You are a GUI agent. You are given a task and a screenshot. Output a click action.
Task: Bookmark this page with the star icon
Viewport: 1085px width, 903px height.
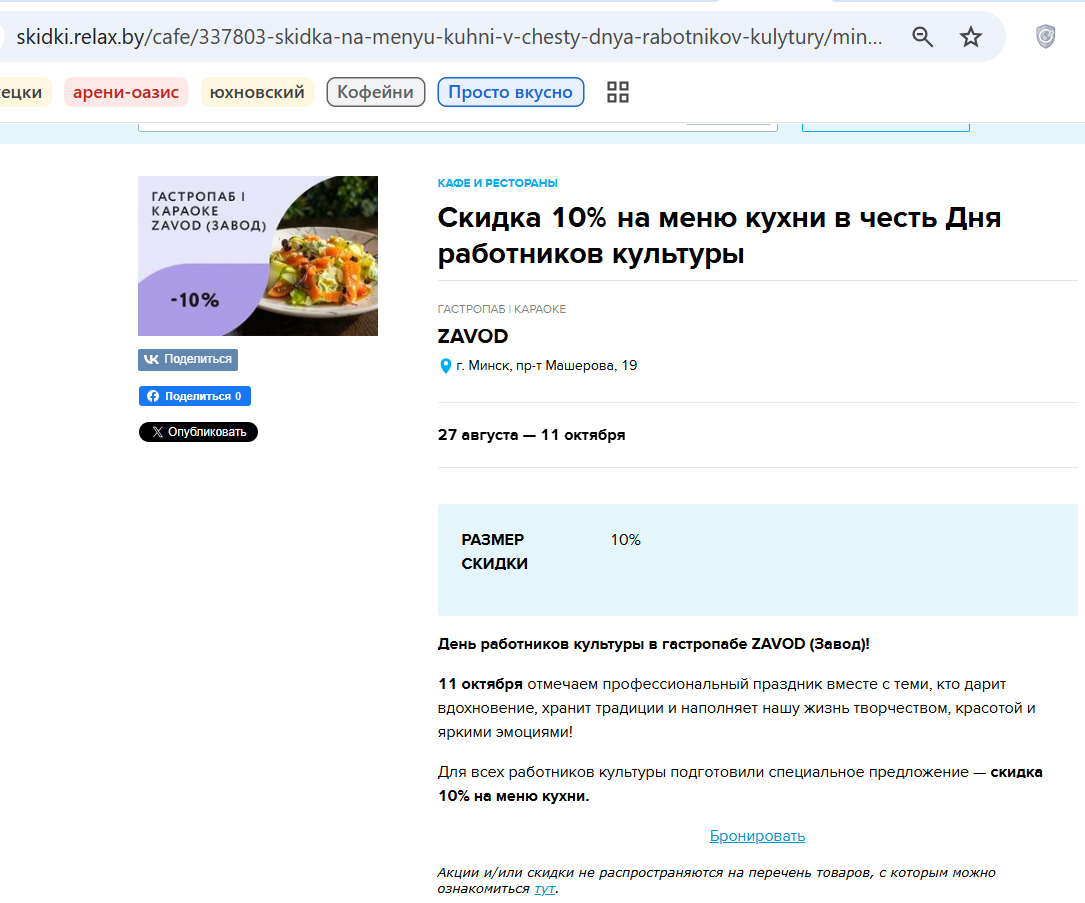pyautogui.click(x=971, y=37)
